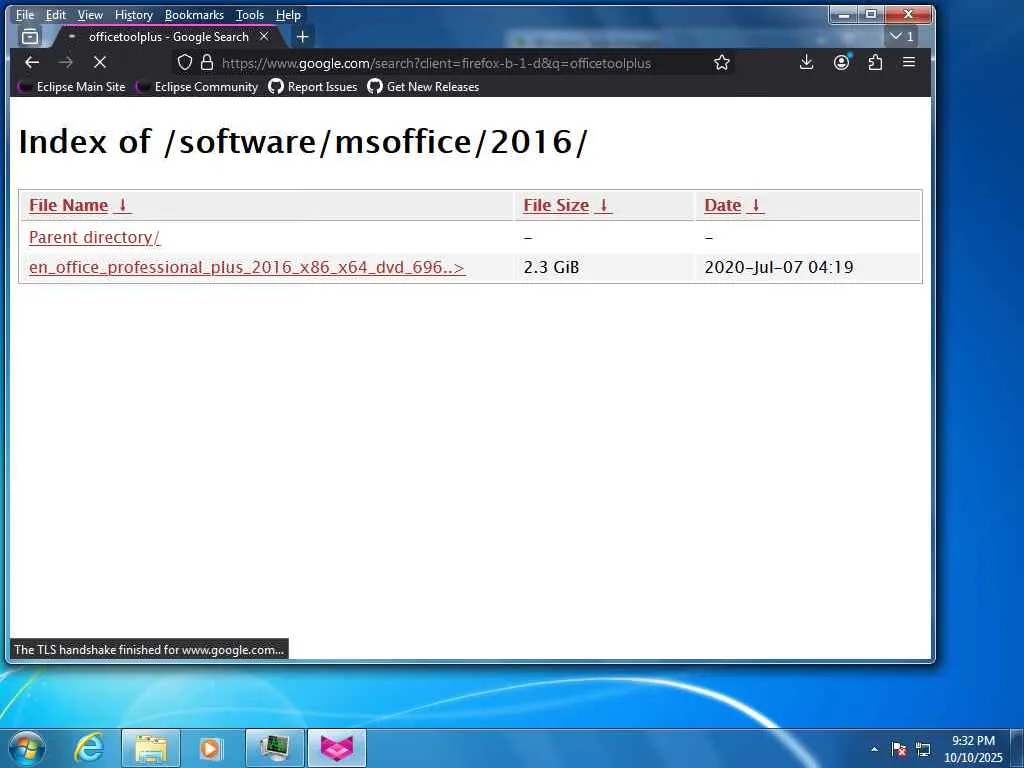
Task: Stop loading the page
Action: pyautogui.click(x=99, y=62)
